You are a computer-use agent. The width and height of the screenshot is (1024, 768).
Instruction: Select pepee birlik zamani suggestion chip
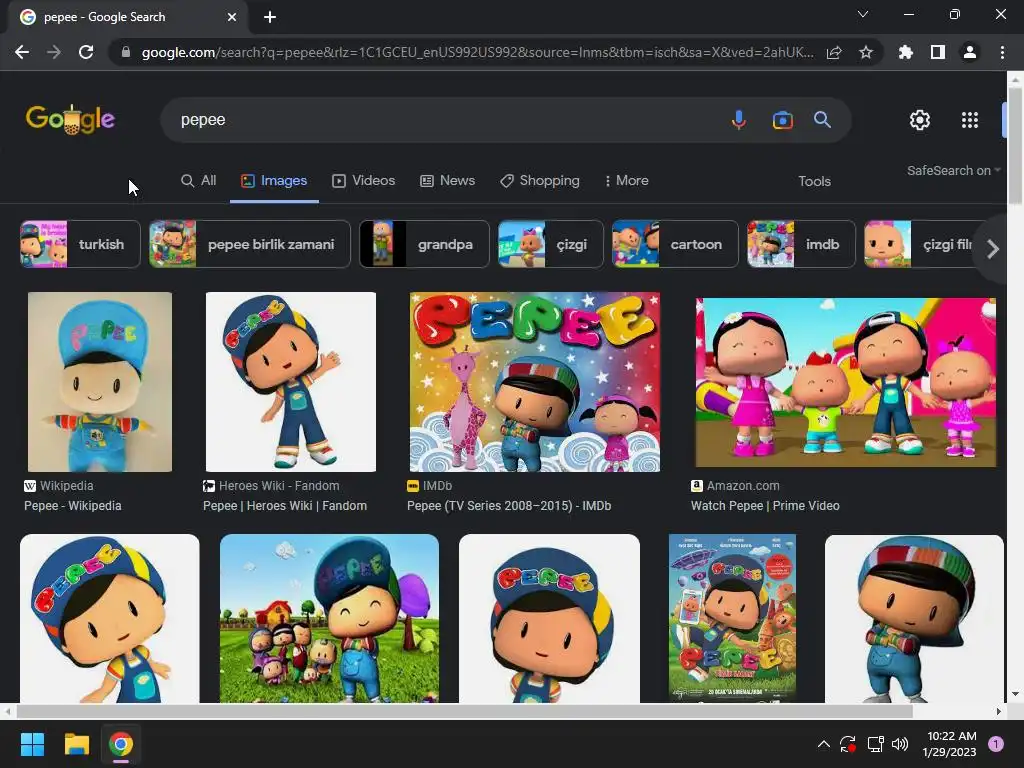pos(249,244)
